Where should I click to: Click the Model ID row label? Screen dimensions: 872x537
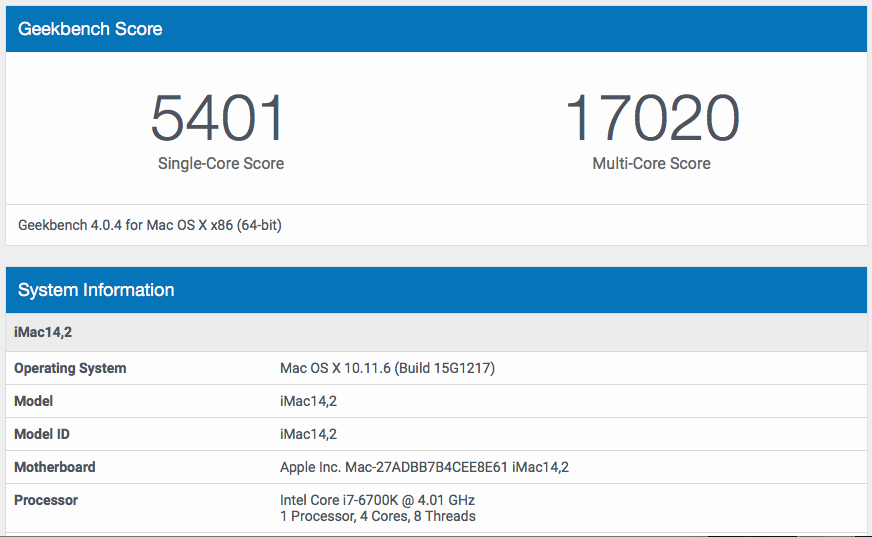(42, 434)
